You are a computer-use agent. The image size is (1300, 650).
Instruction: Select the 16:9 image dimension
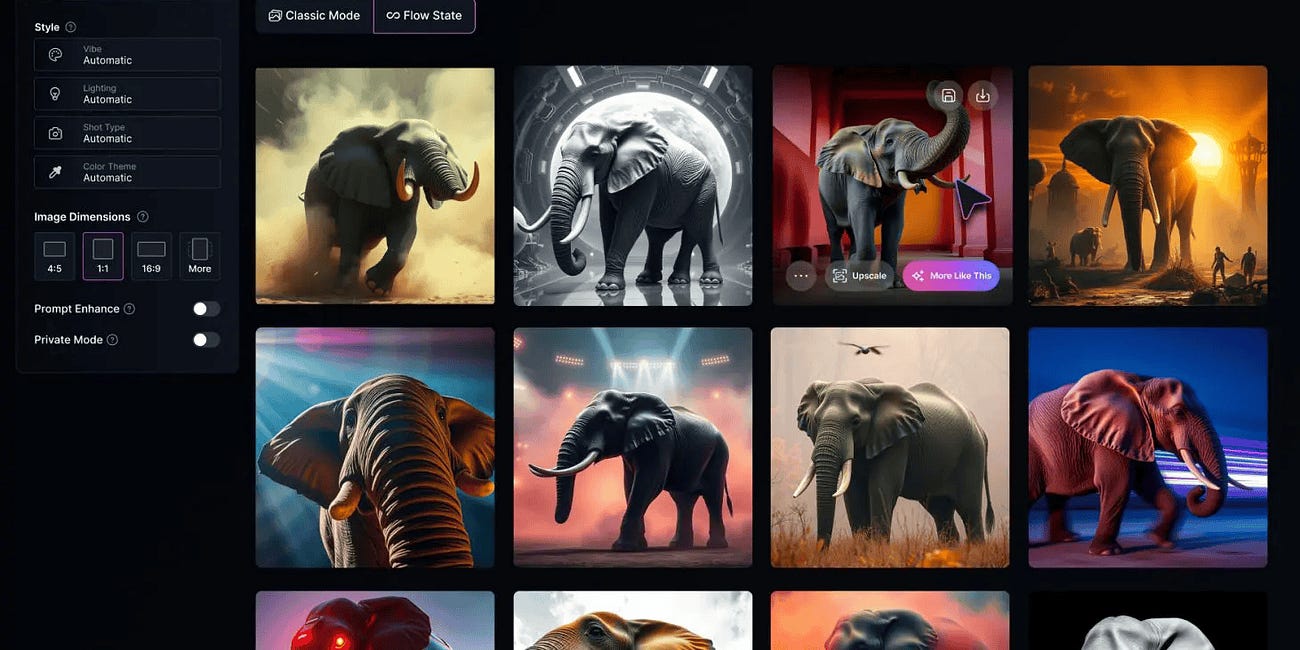151,256
